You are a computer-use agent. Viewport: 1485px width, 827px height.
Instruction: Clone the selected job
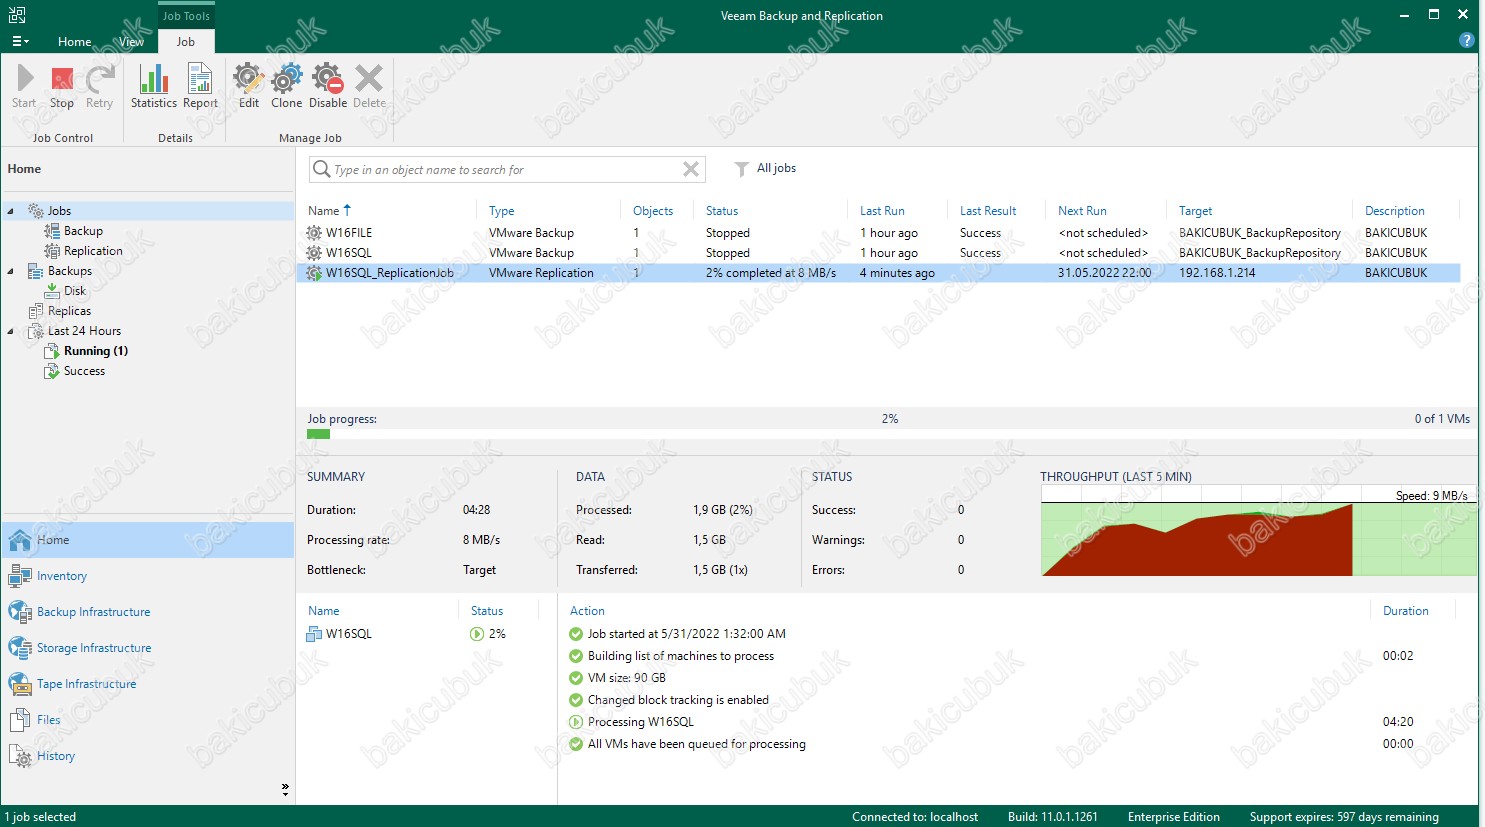[286, 86]
